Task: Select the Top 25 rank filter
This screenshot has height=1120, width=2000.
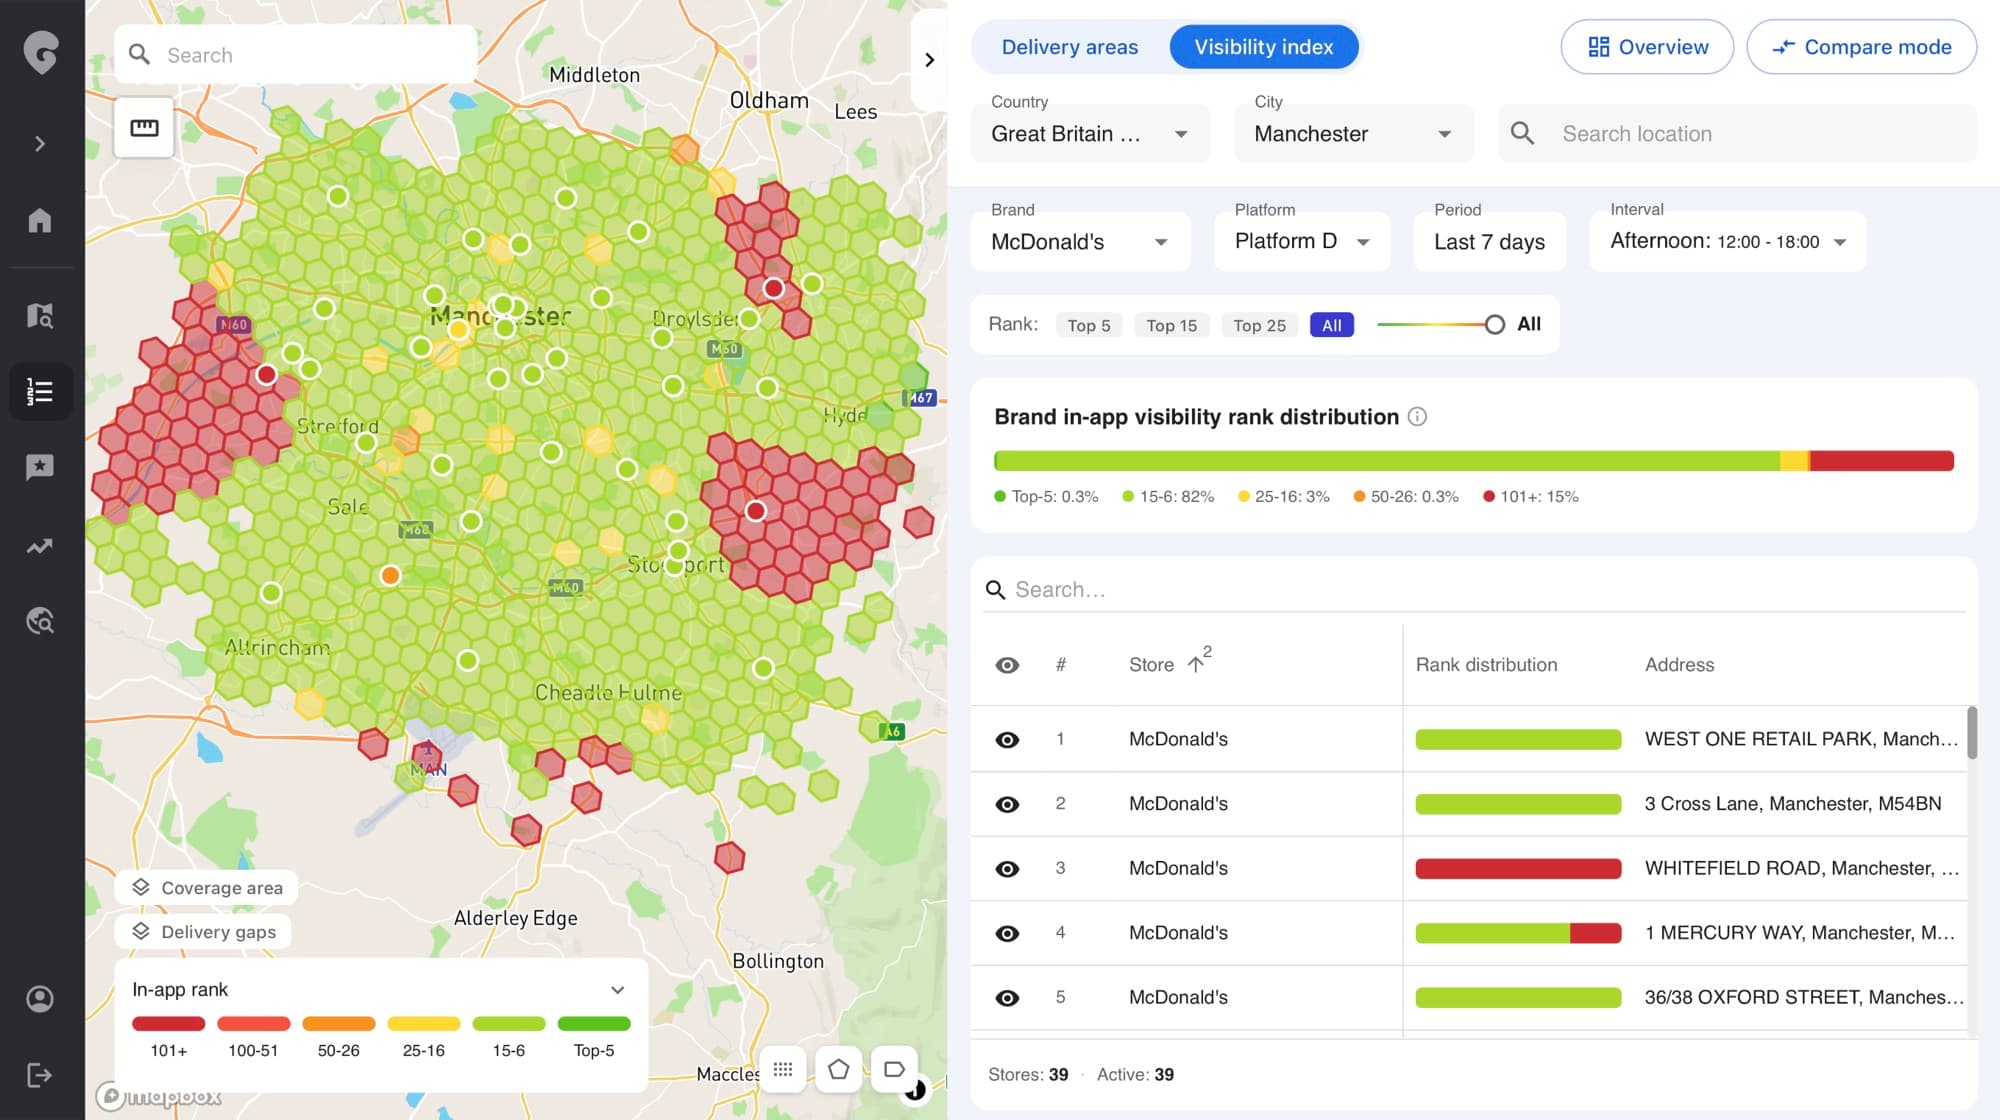Action: point(1259,325)
